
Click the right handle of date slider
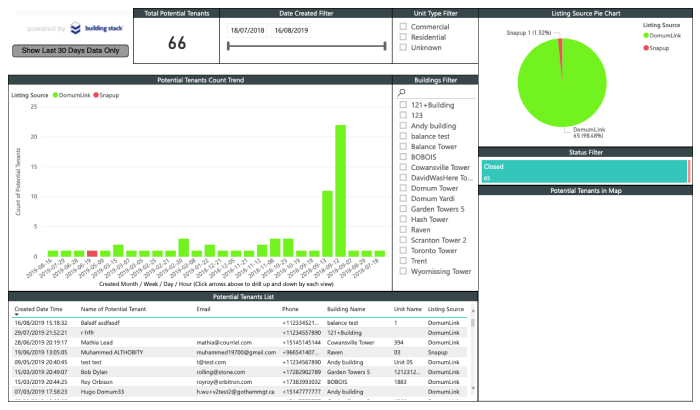385,46
